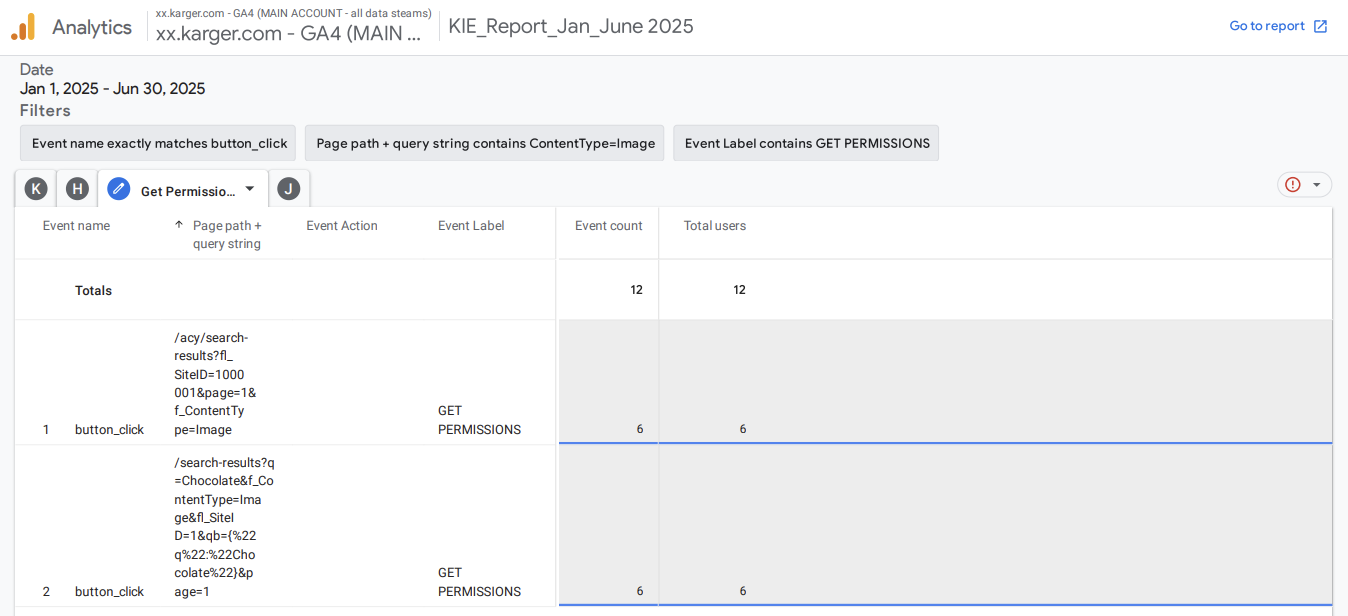
Task: Select the H tab
Action: (77, 188)
